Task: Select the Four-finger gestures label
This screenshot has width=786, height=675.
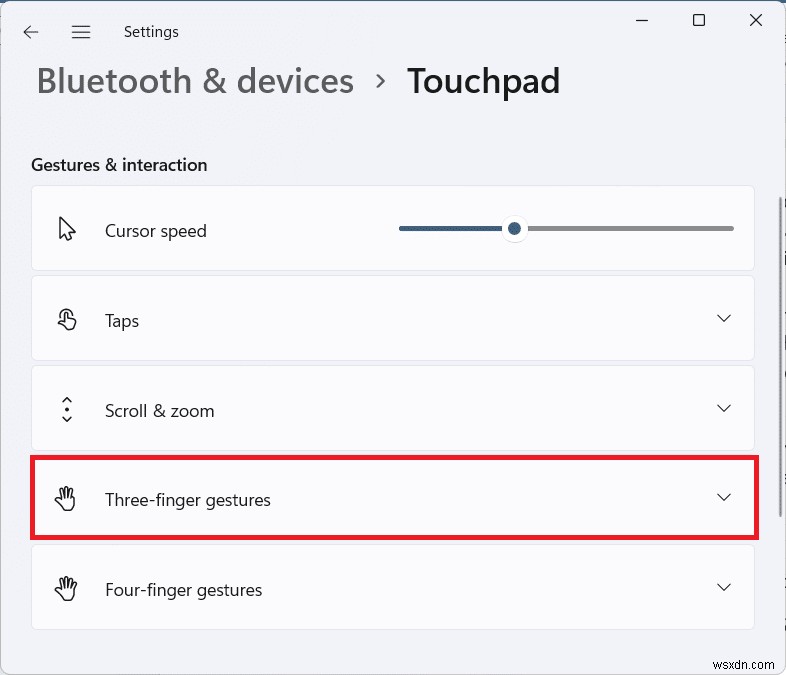Action: 183,590
